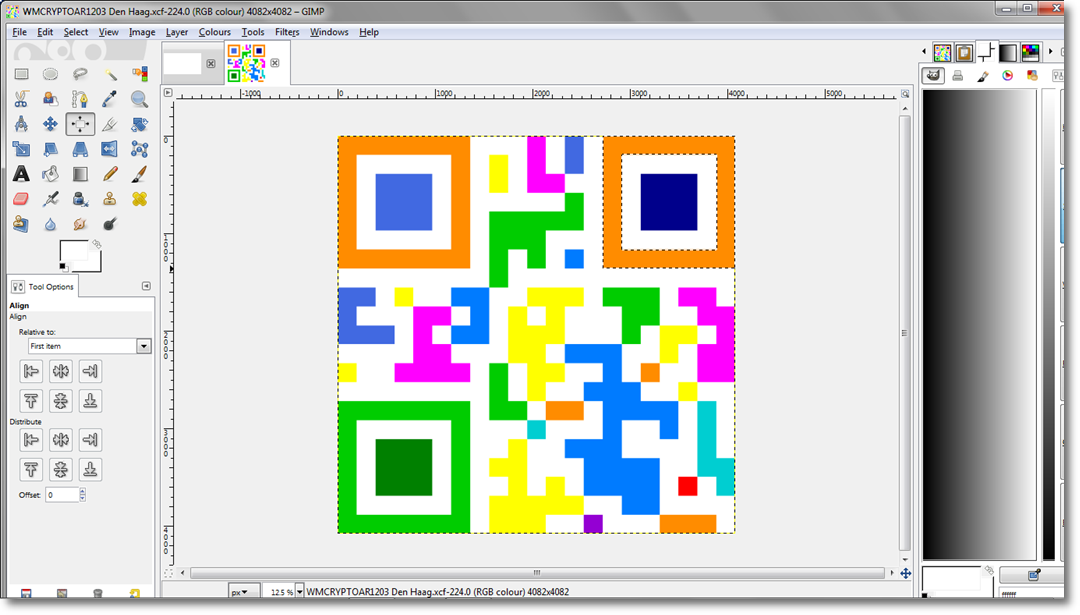Screen dimensions: 1080x615
Task: Select the Scissors Select tool
Action: [x=21, y=99]
